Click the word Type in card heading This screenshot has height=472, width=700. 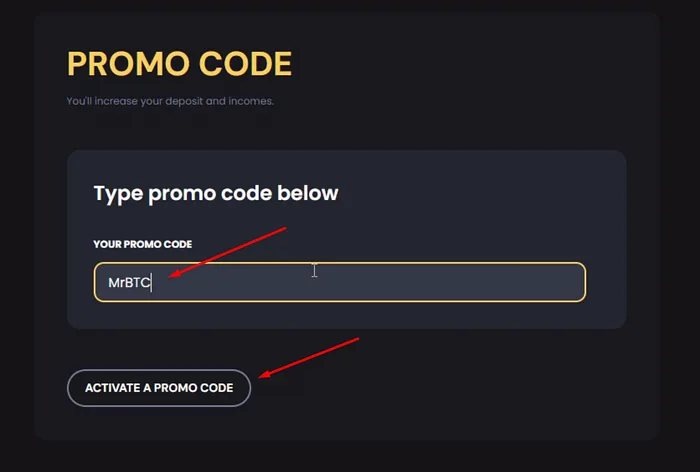coord(117,193)
